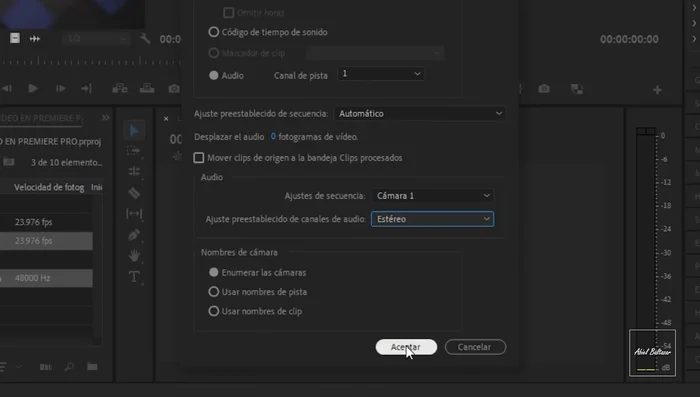The width and height of the screenshot is (700, 397).
Task: Select the Slip tool
Action: pos(134,213)
